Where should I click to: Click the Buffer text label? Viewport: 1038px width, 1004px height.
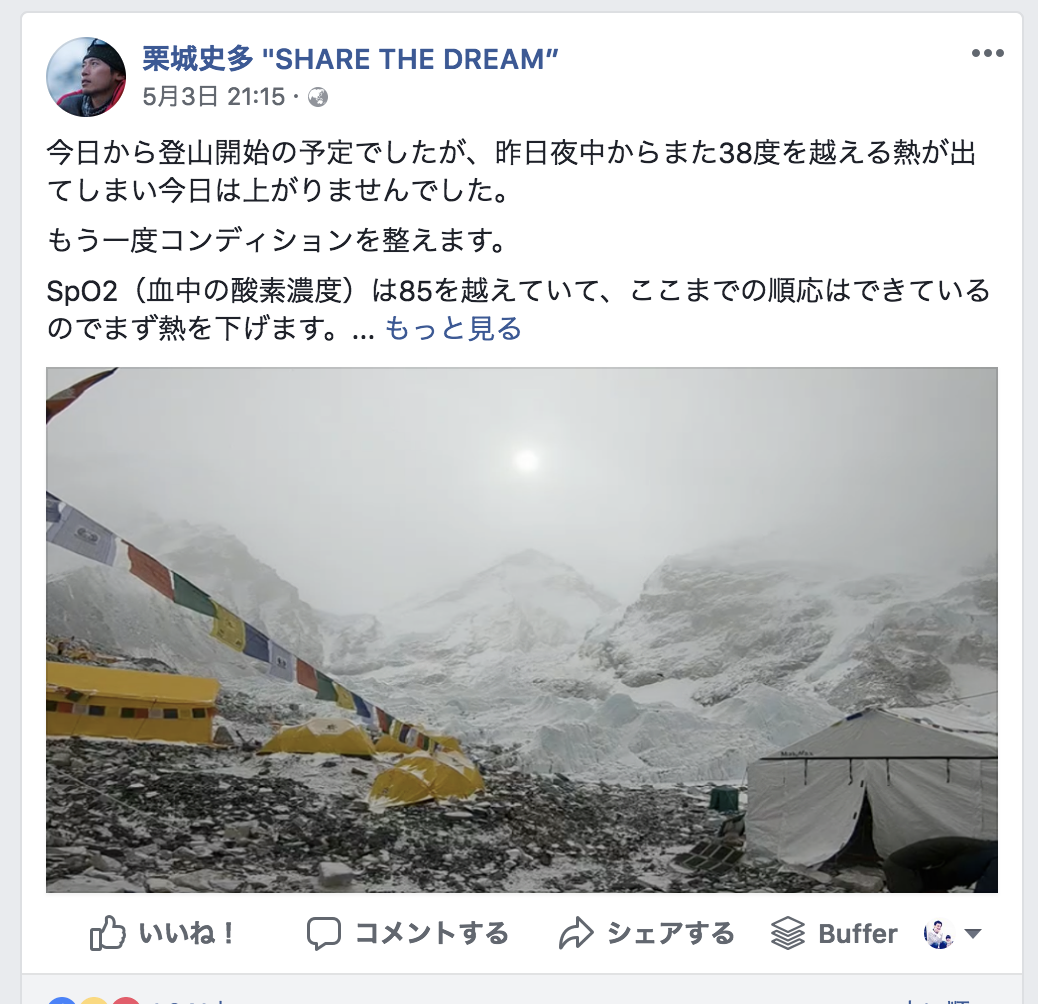(x=858, y=934)
